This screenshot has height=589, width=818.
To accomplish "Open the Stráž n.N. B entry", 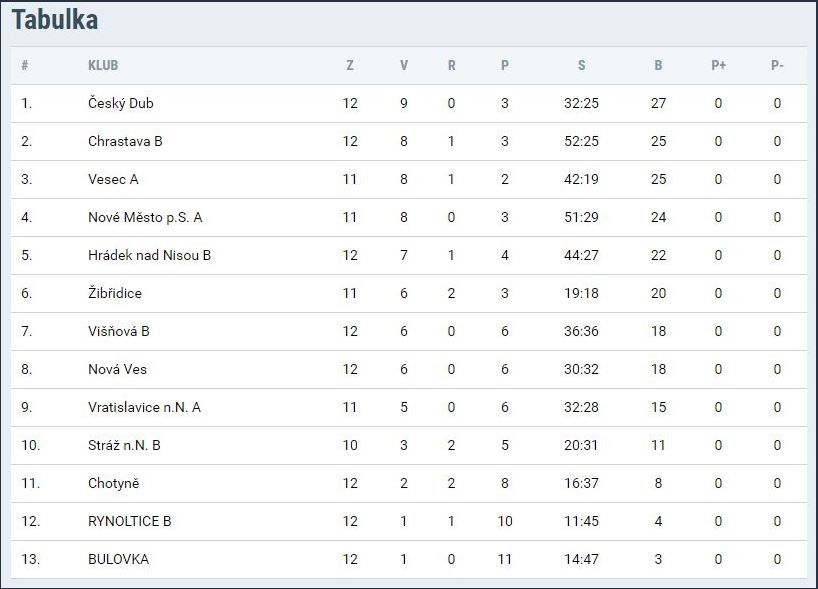I will 124,446.
